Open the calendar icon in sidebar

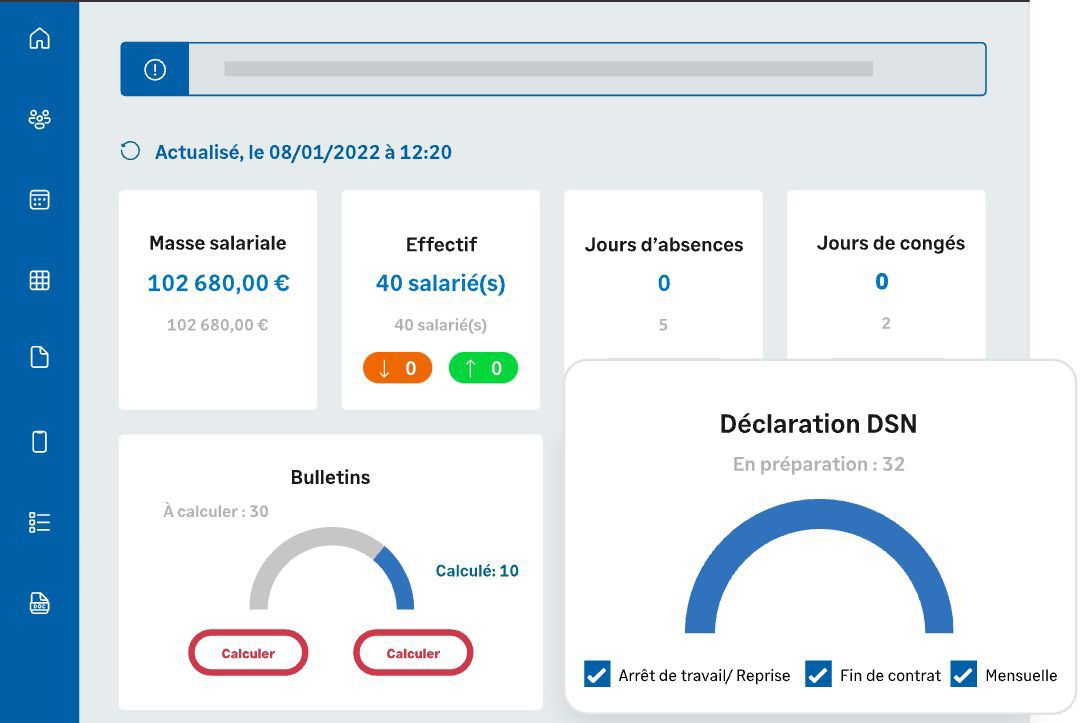39,200
